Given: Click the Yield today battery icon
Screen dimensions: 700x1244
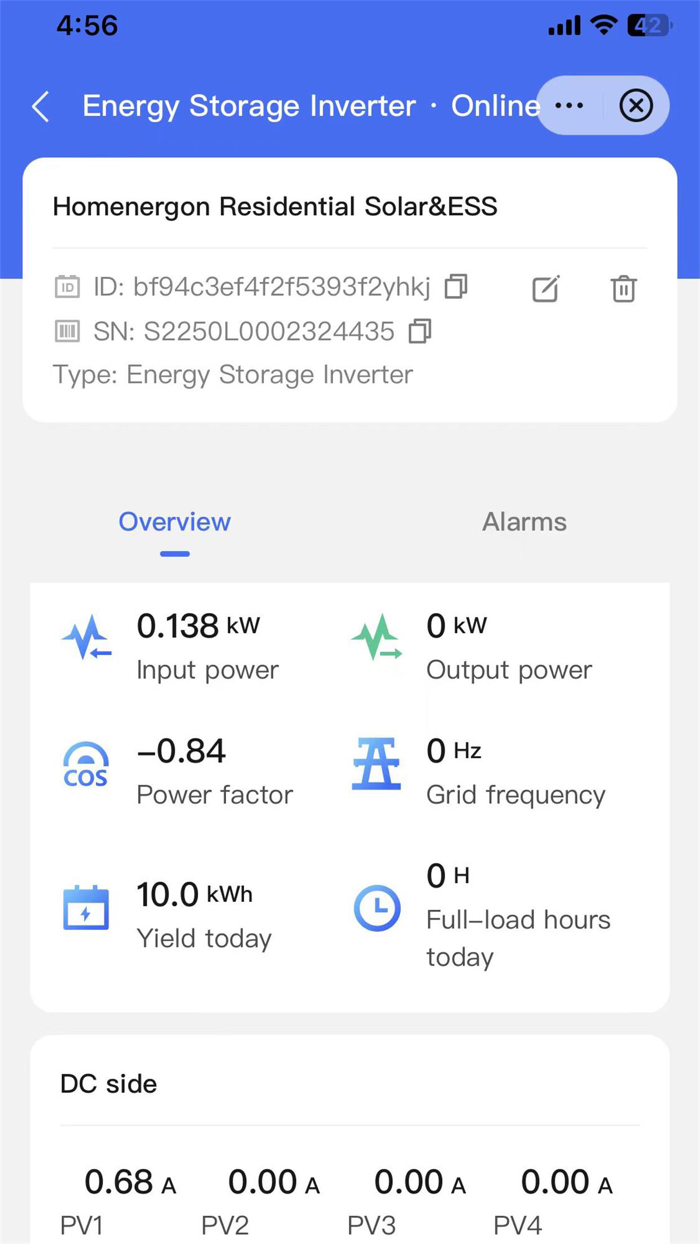Looking at the screenshot, I should point(85,907).
